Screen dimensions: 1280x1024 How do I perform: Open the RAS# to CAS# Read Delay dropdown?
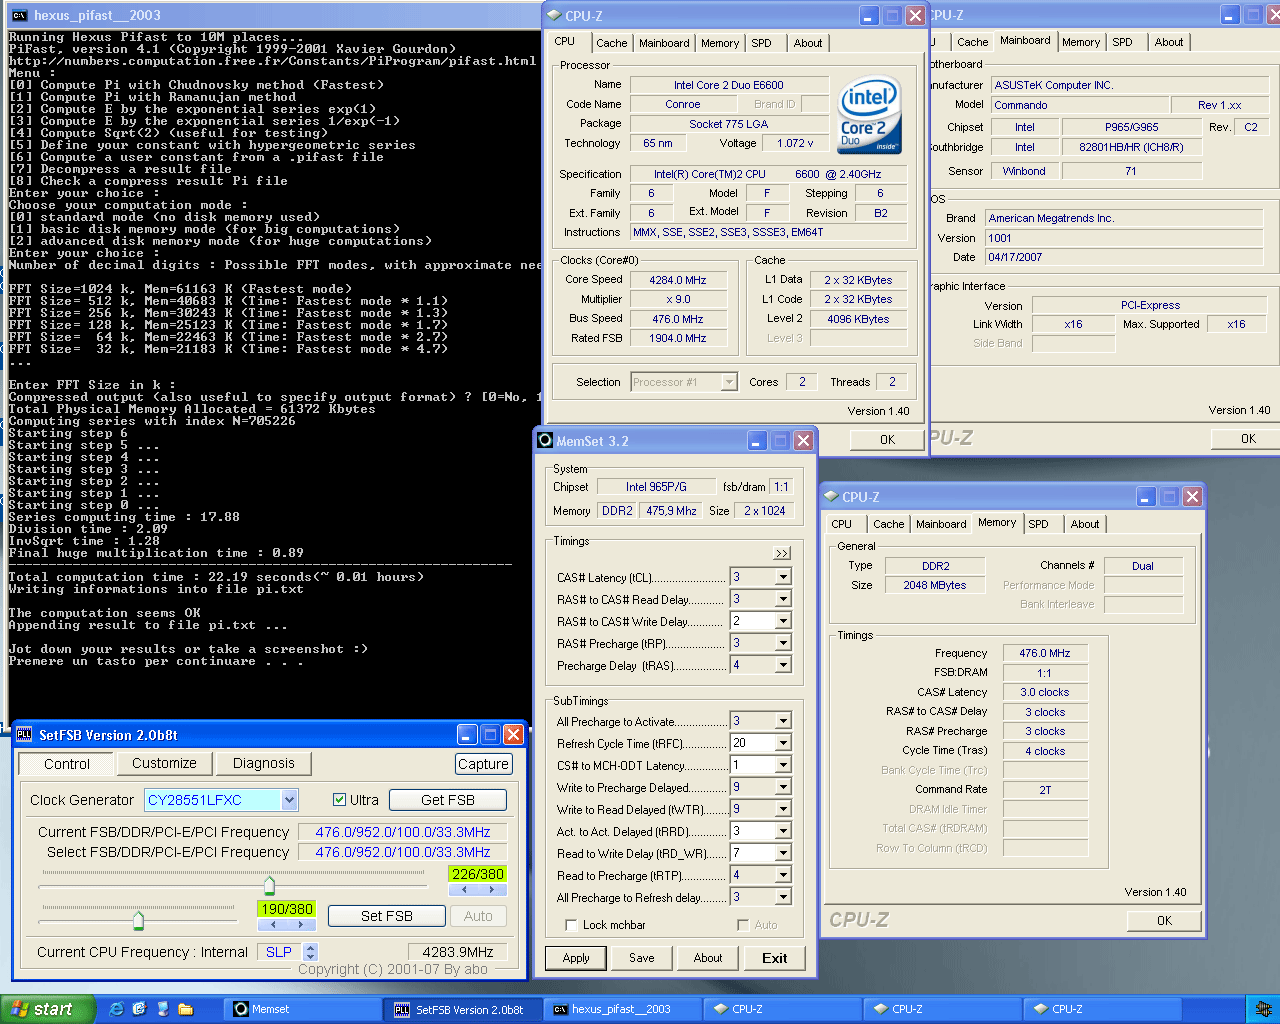click(x=783, y=599)
